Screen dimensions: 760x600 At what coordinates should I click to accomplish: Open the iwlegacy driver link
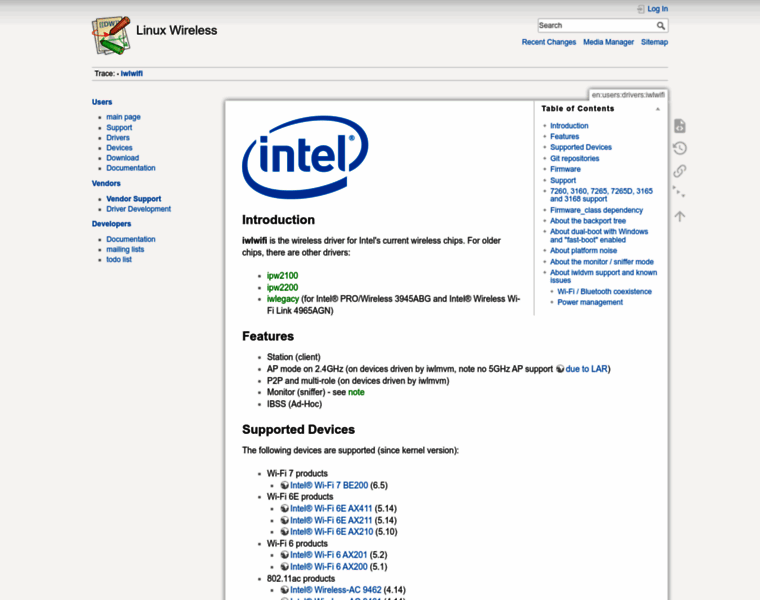283,299
